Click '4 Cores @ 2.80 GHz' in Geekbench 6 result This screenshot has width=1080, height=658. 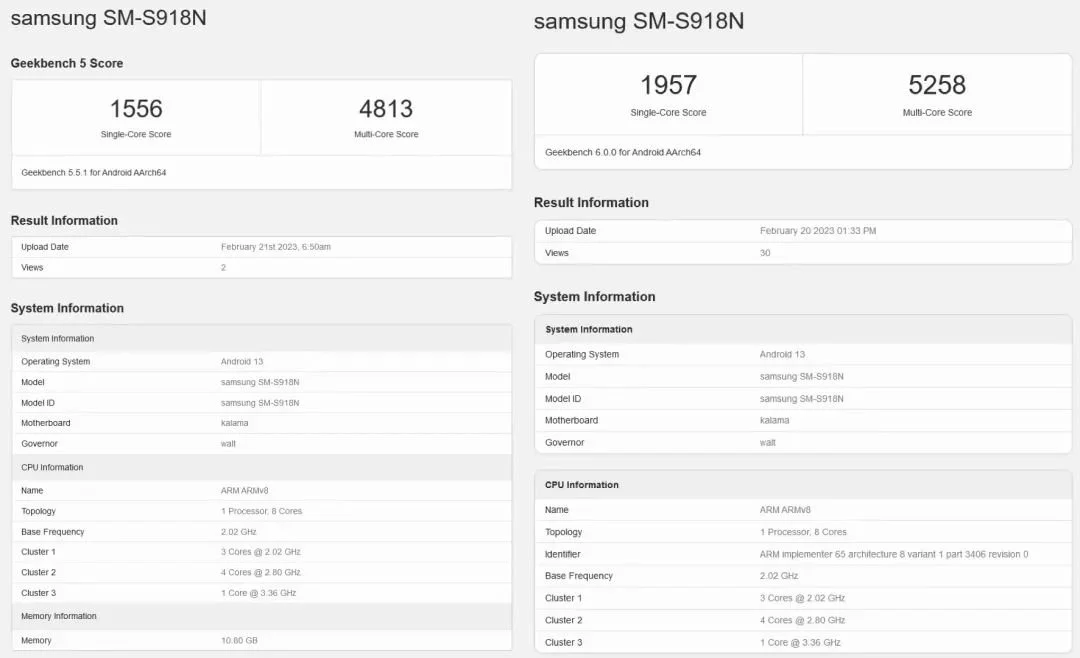[x=802, y=620]
